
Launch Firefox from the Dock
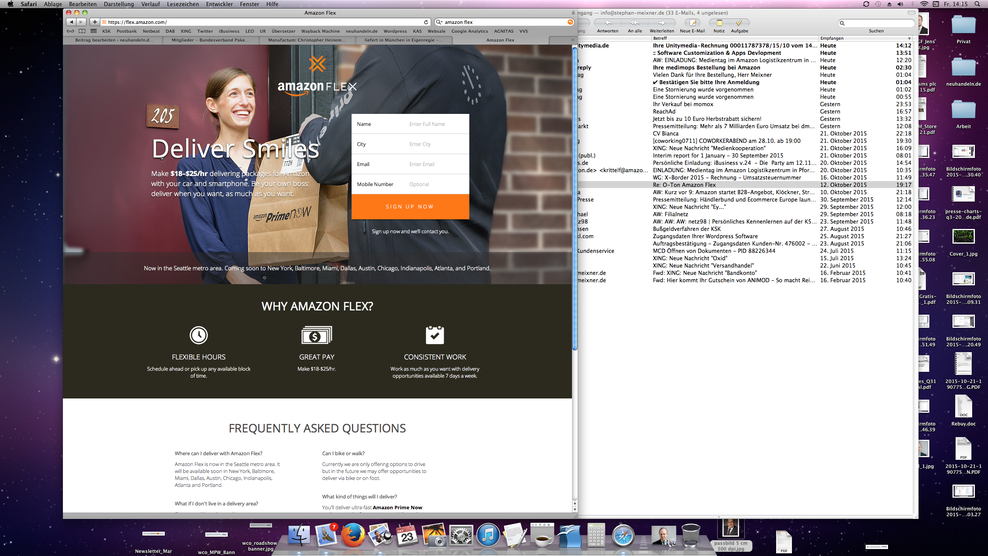[x=353, y=535]
